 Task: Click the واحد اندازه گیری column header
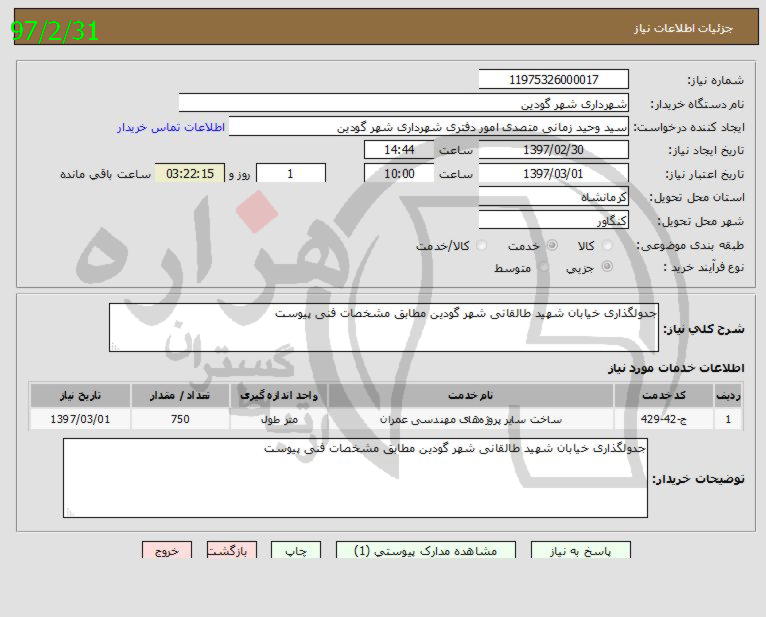279,395
